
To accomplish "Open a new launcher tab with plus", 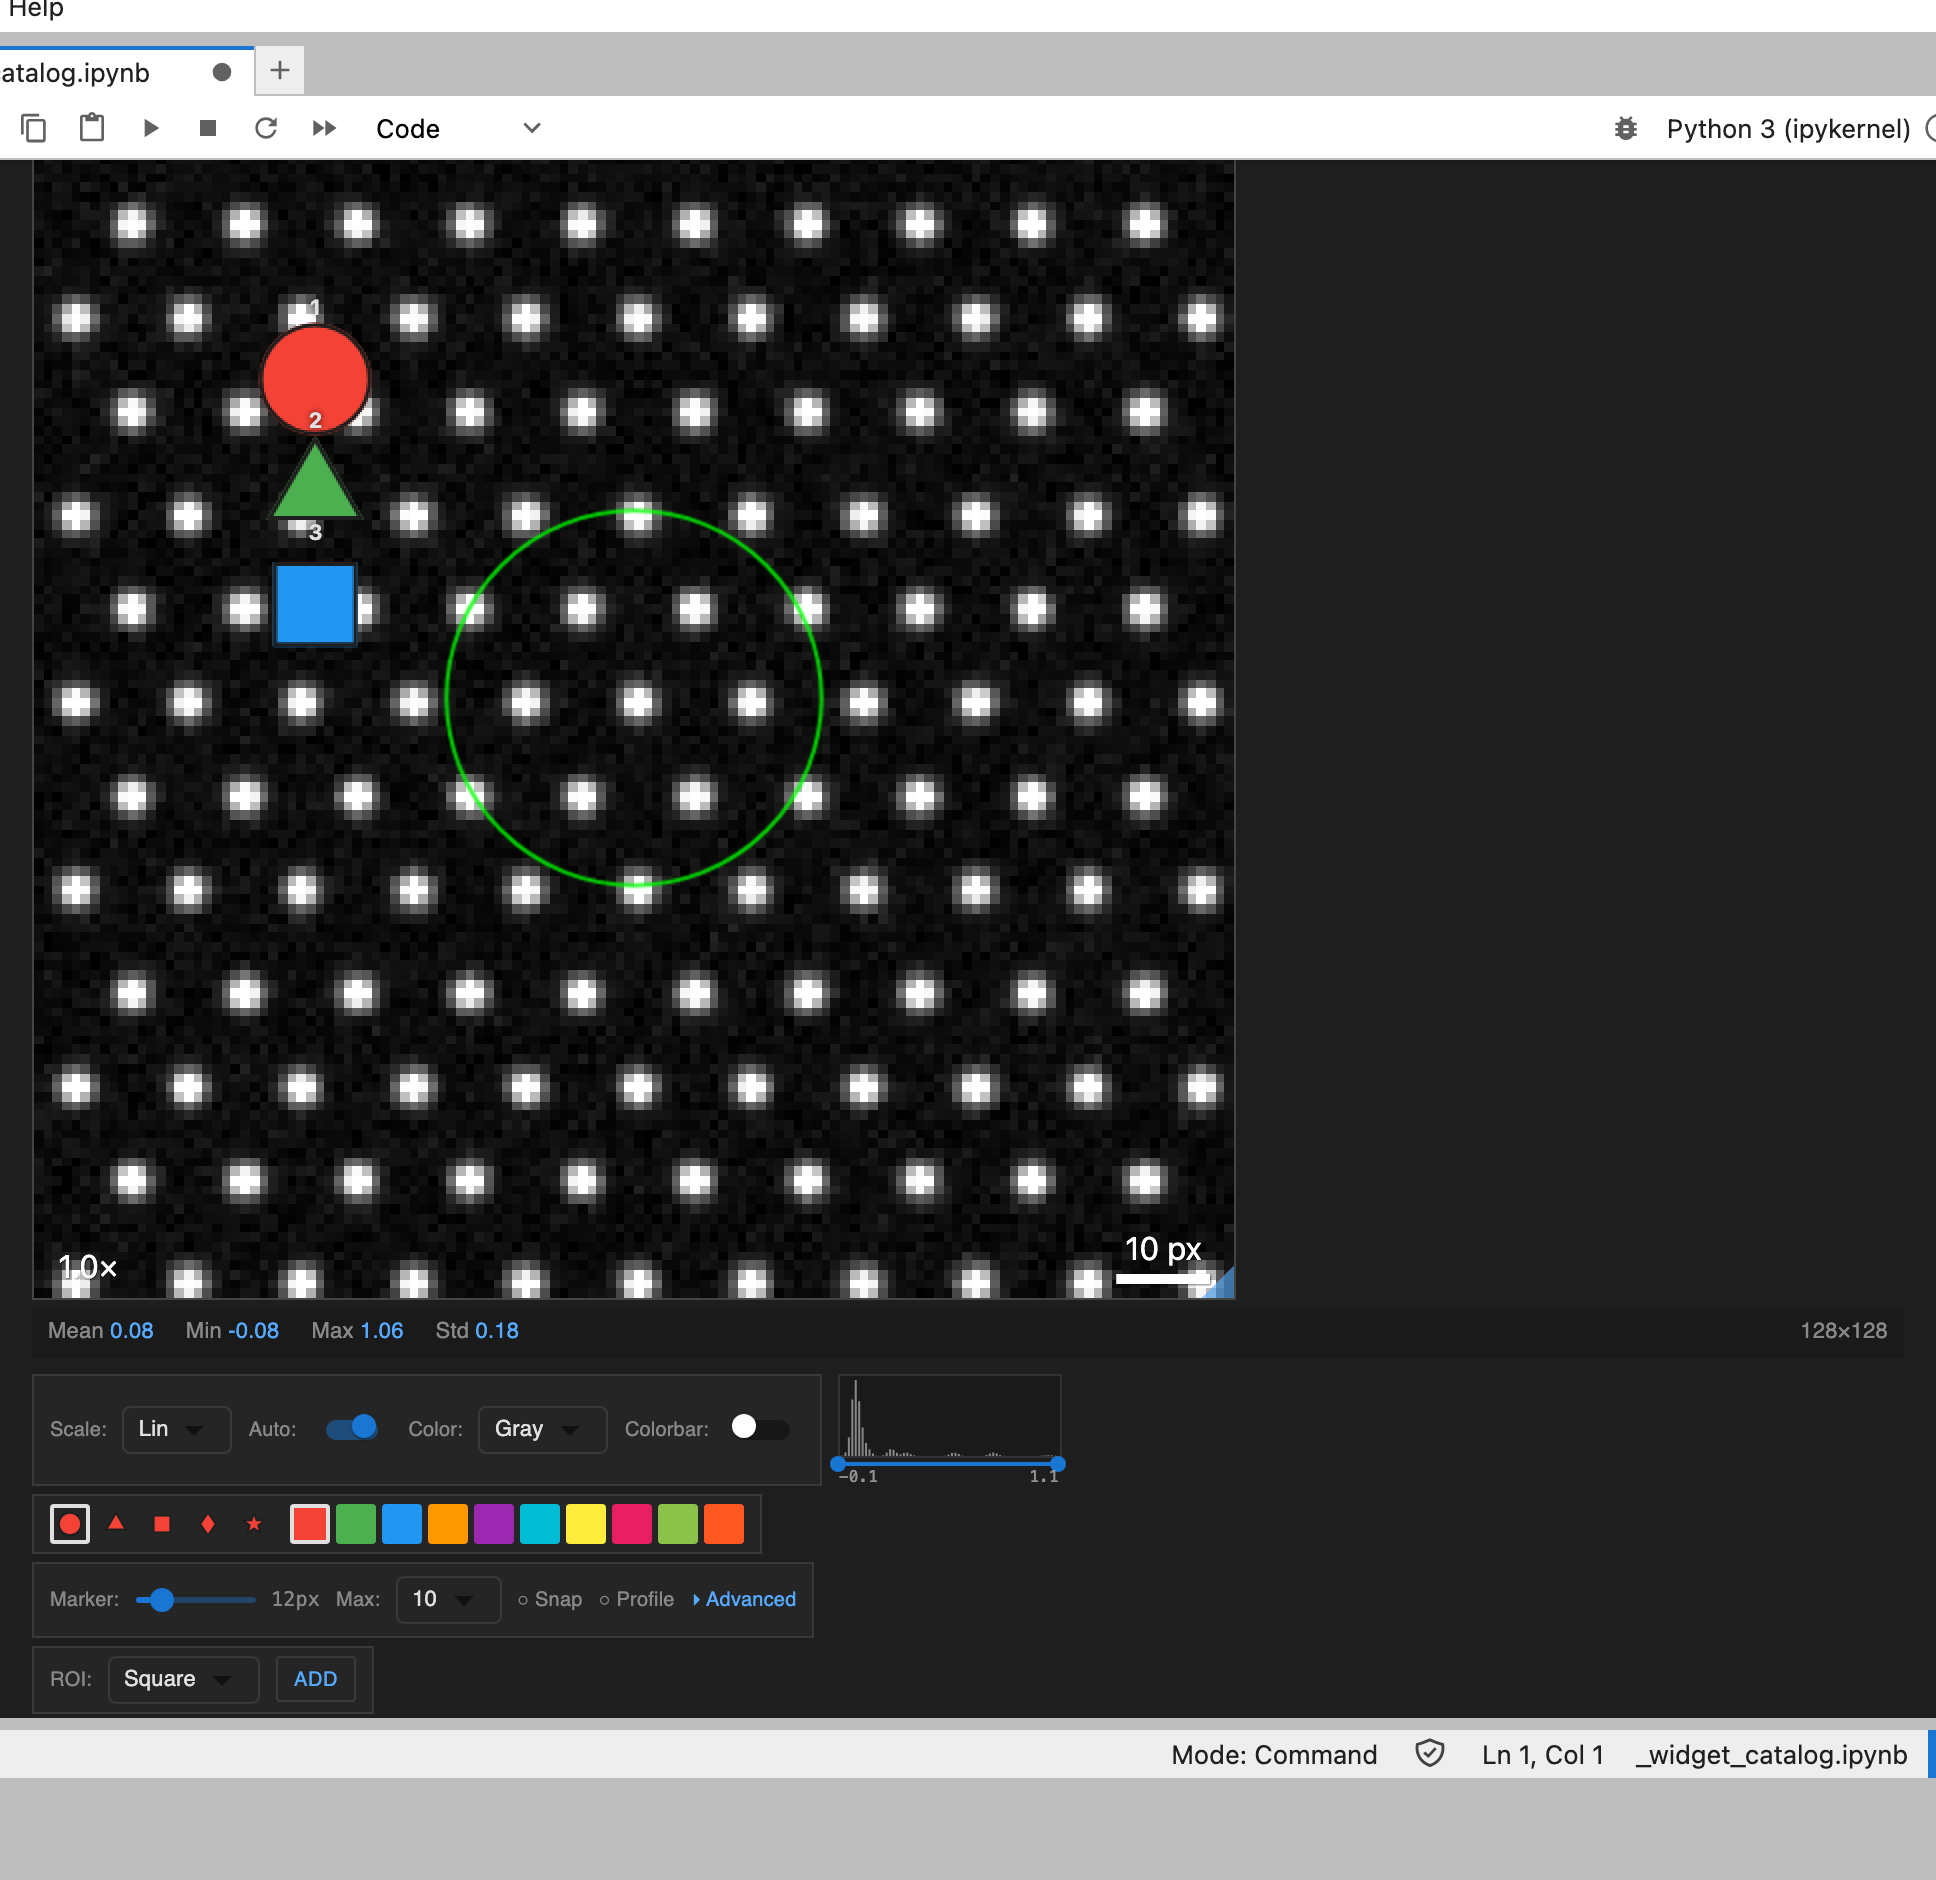I will click(x=280, y=70).
